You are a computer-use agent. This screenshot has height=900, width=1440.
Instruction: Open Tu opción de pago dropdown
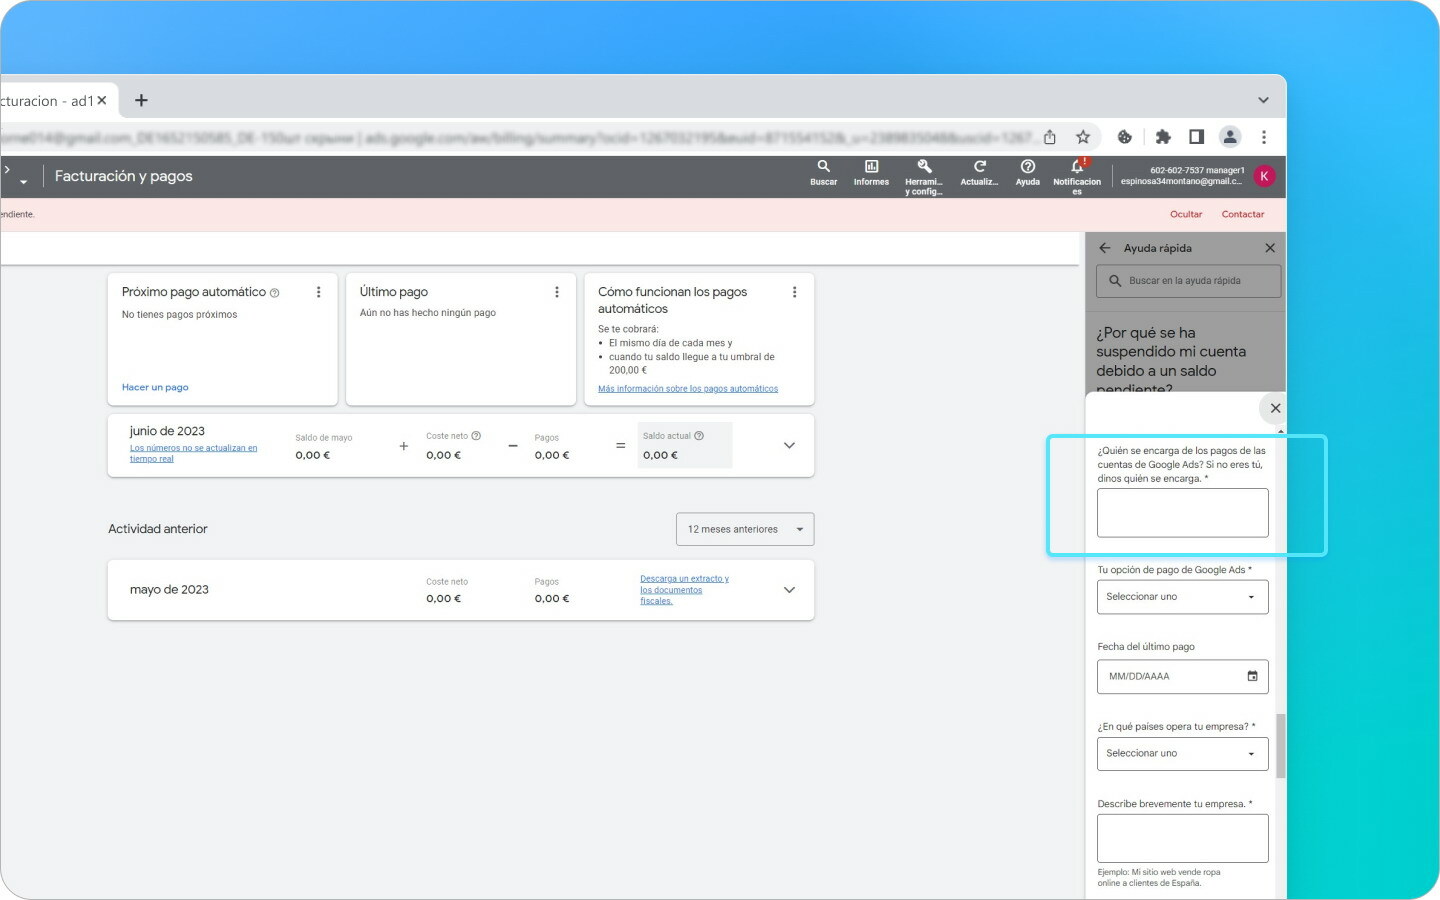(1183, 597)
